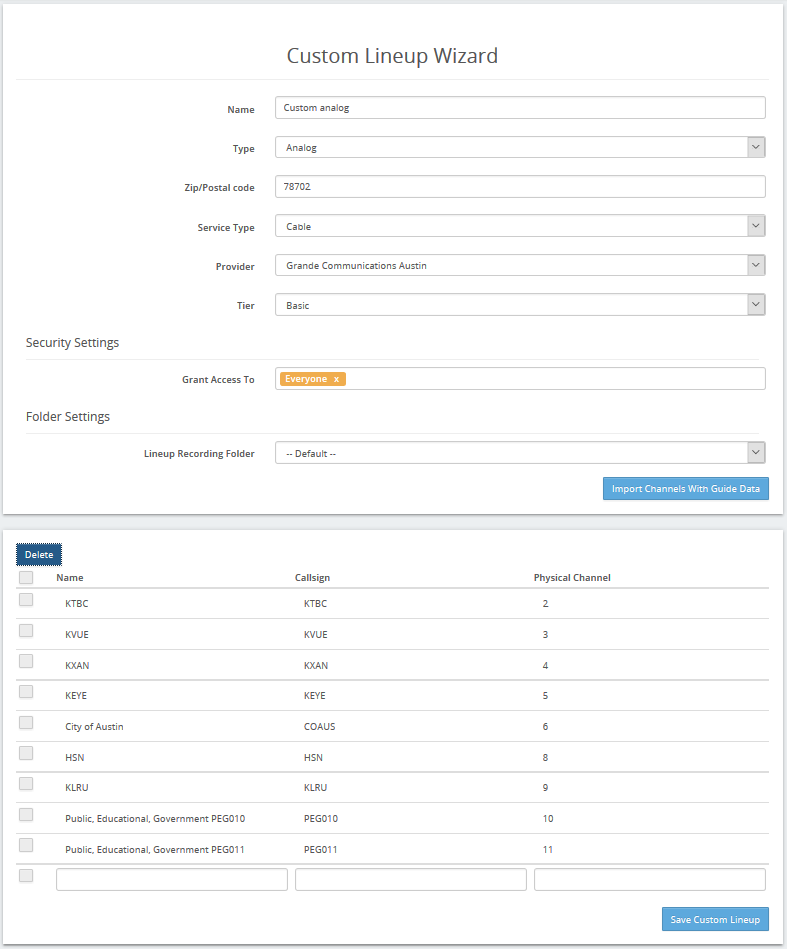Select the KVUE row checkbox

point(26,631)
